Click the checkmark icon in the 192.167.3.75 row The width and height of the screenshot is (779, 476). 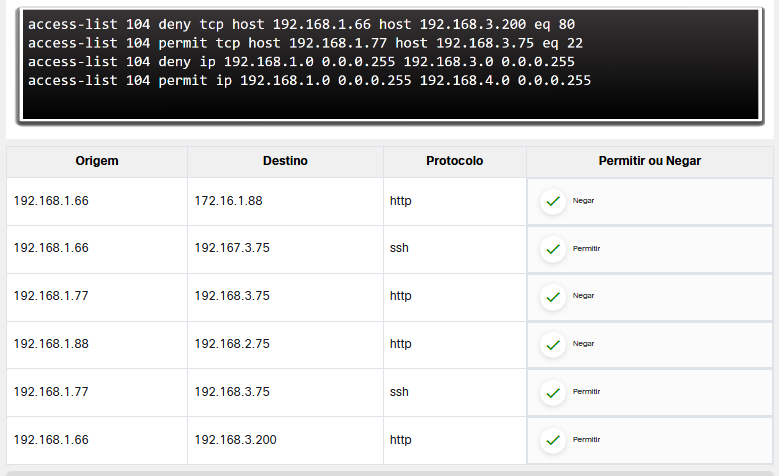click(x=553, y=249)
